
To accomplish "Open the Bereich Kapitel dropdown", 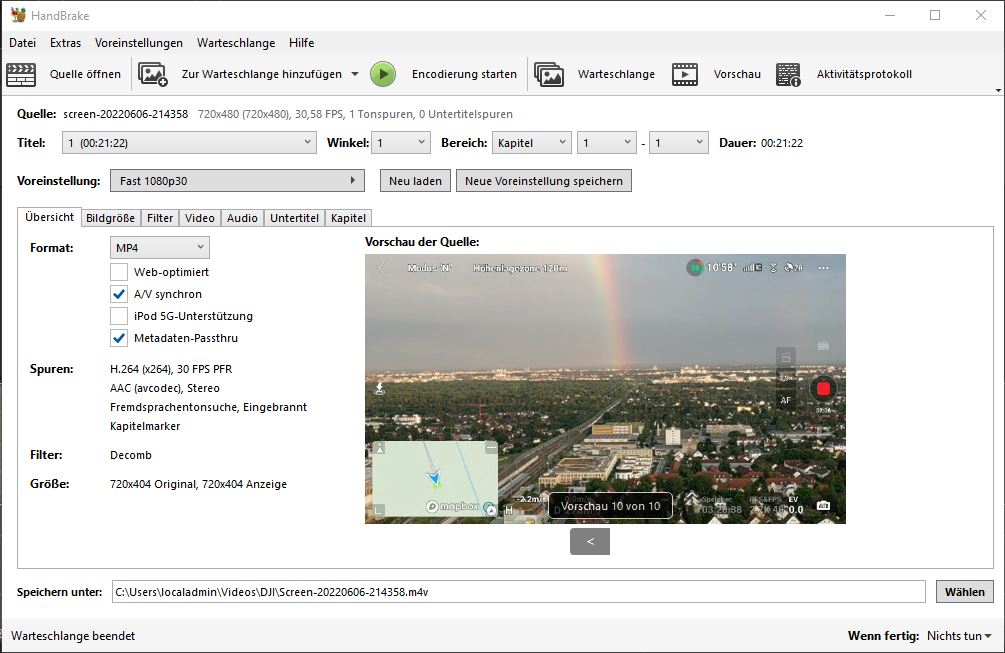I will [x=531, y=143].
